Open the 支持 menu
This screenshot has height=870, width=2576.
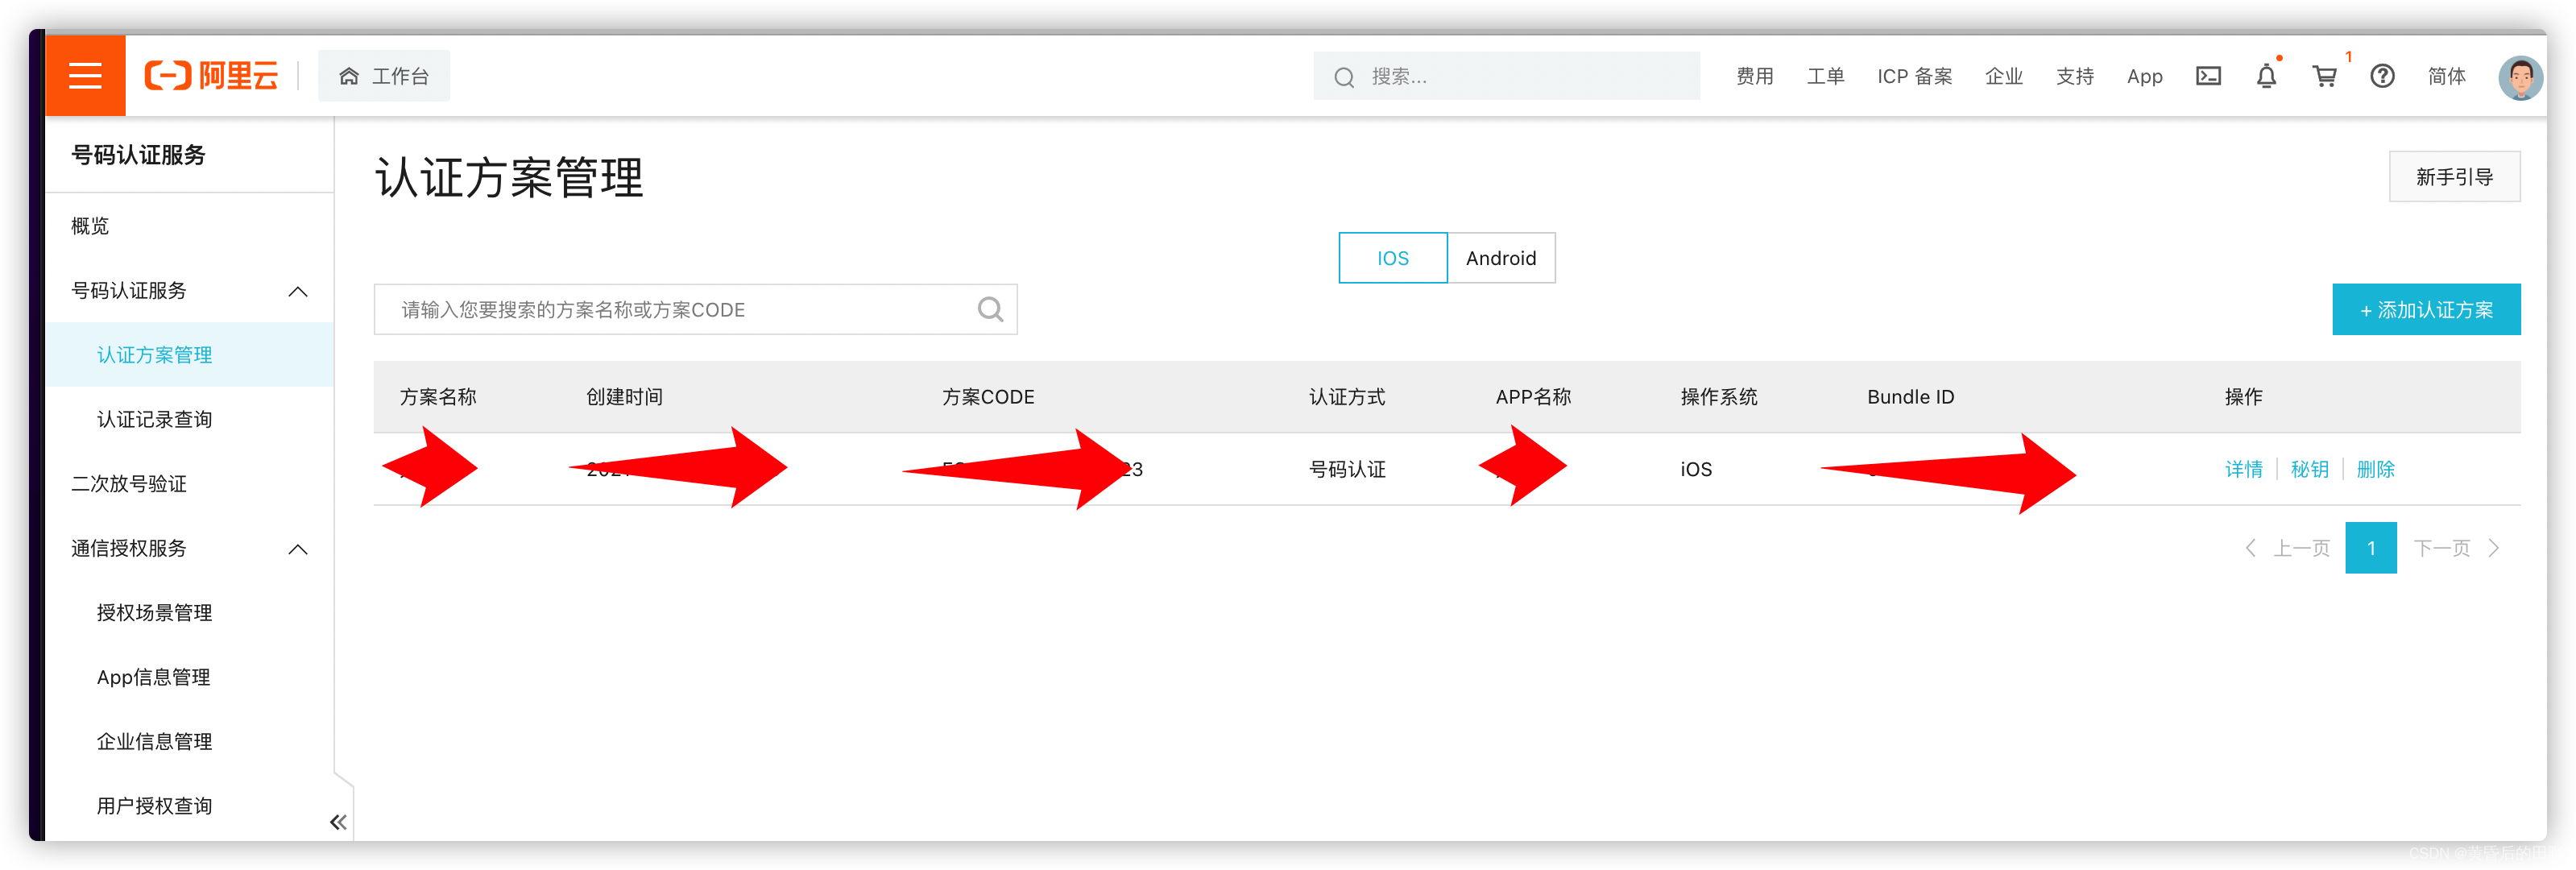point(2074,76)
